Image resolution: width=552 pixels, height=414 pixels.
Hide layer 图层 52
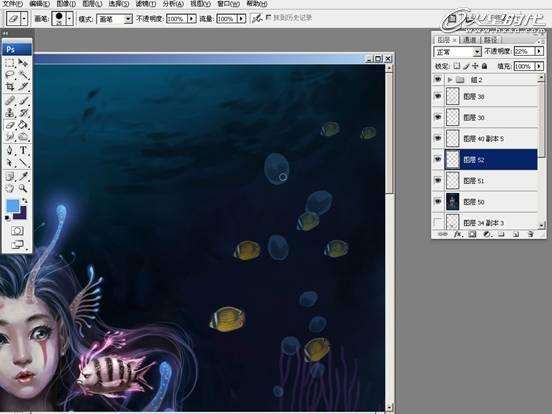(x=438, y=159)
